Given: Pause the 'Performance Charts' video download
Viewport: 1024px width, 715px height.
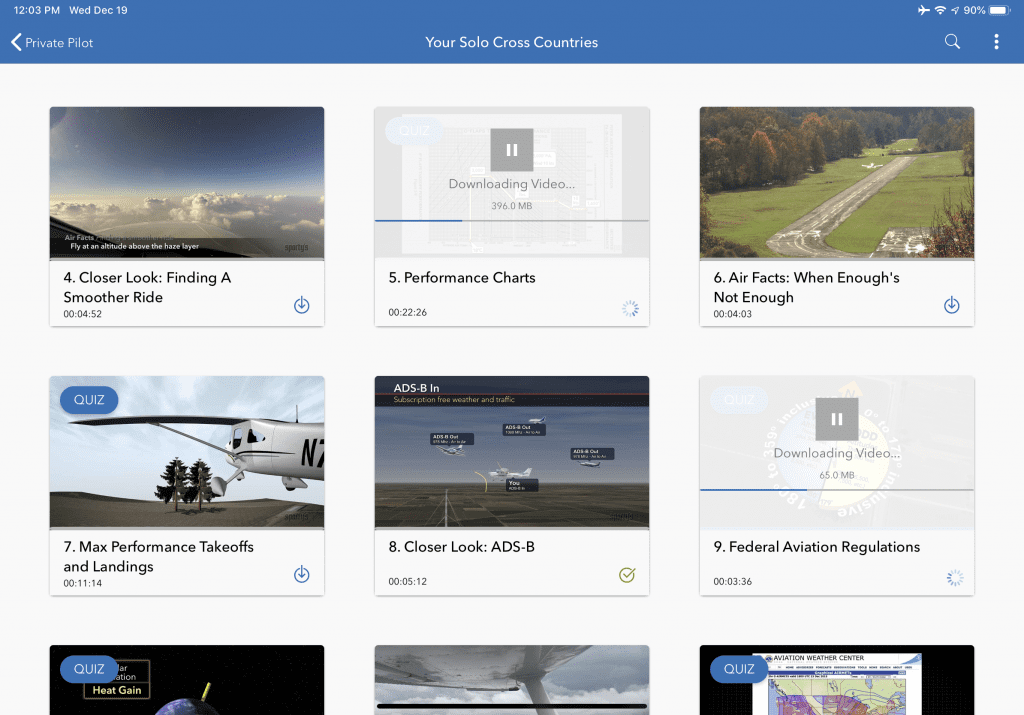Looking at the screenshot, I should pos(511,149).
